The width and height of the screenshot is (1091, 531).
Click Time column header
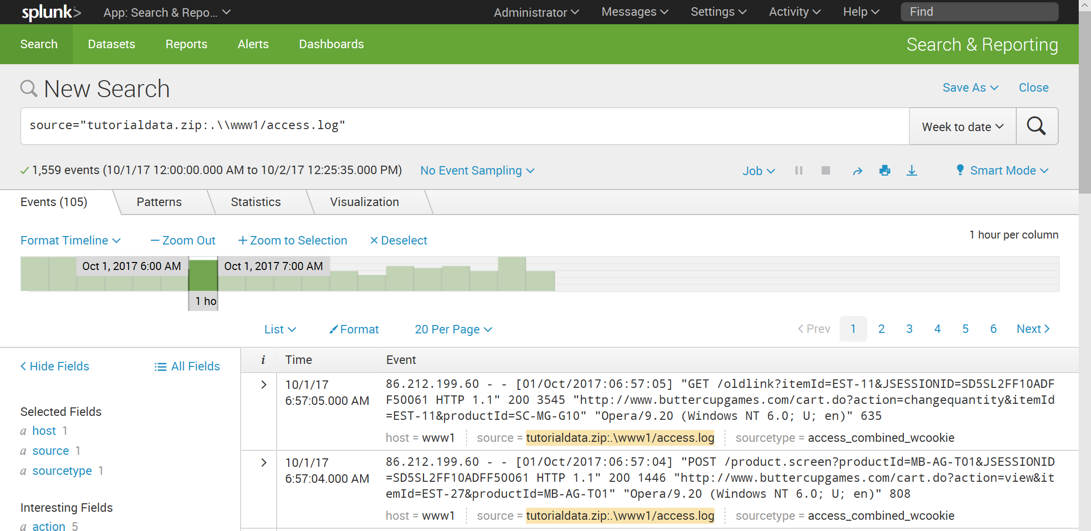pyautogui.click(x=298, y=360)
